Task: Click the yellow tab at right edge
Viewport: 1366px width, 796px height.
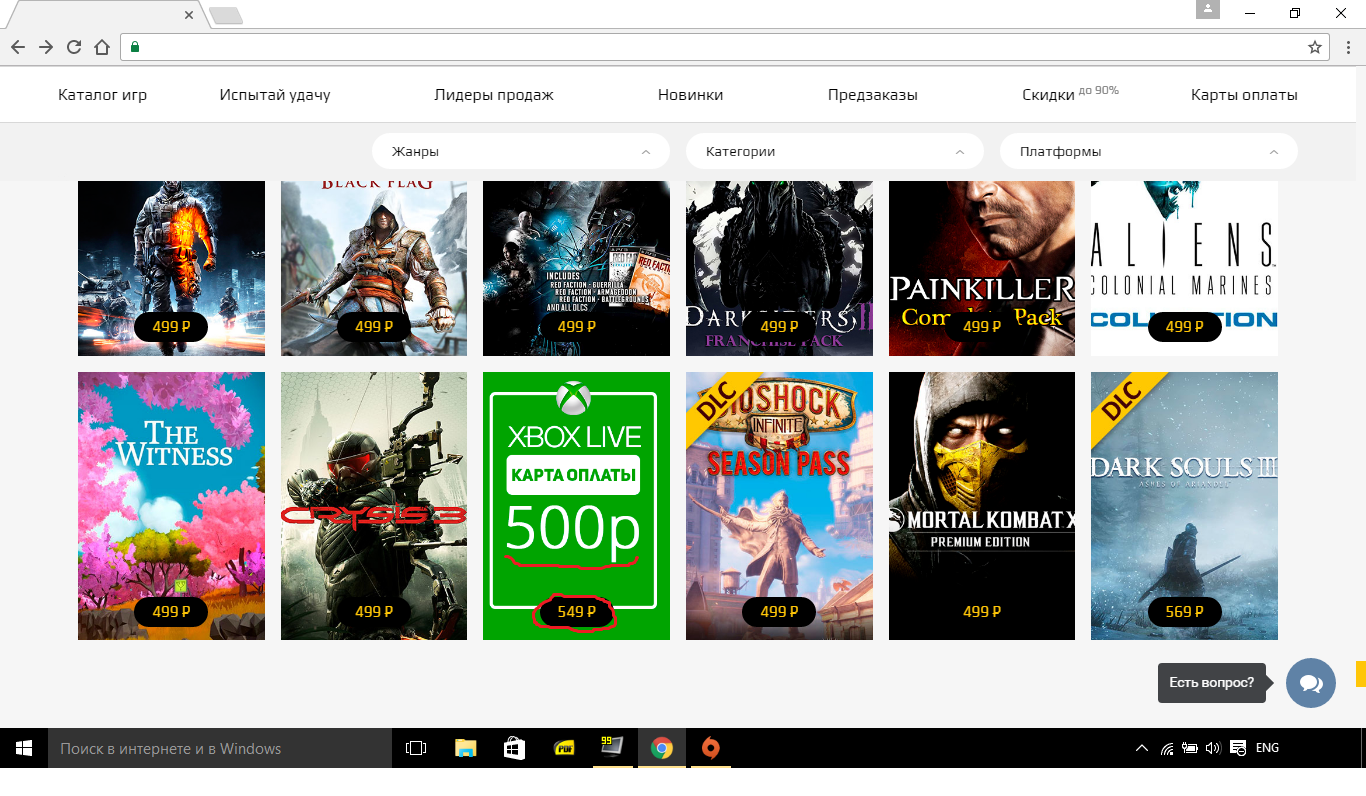Action: 1361,674
